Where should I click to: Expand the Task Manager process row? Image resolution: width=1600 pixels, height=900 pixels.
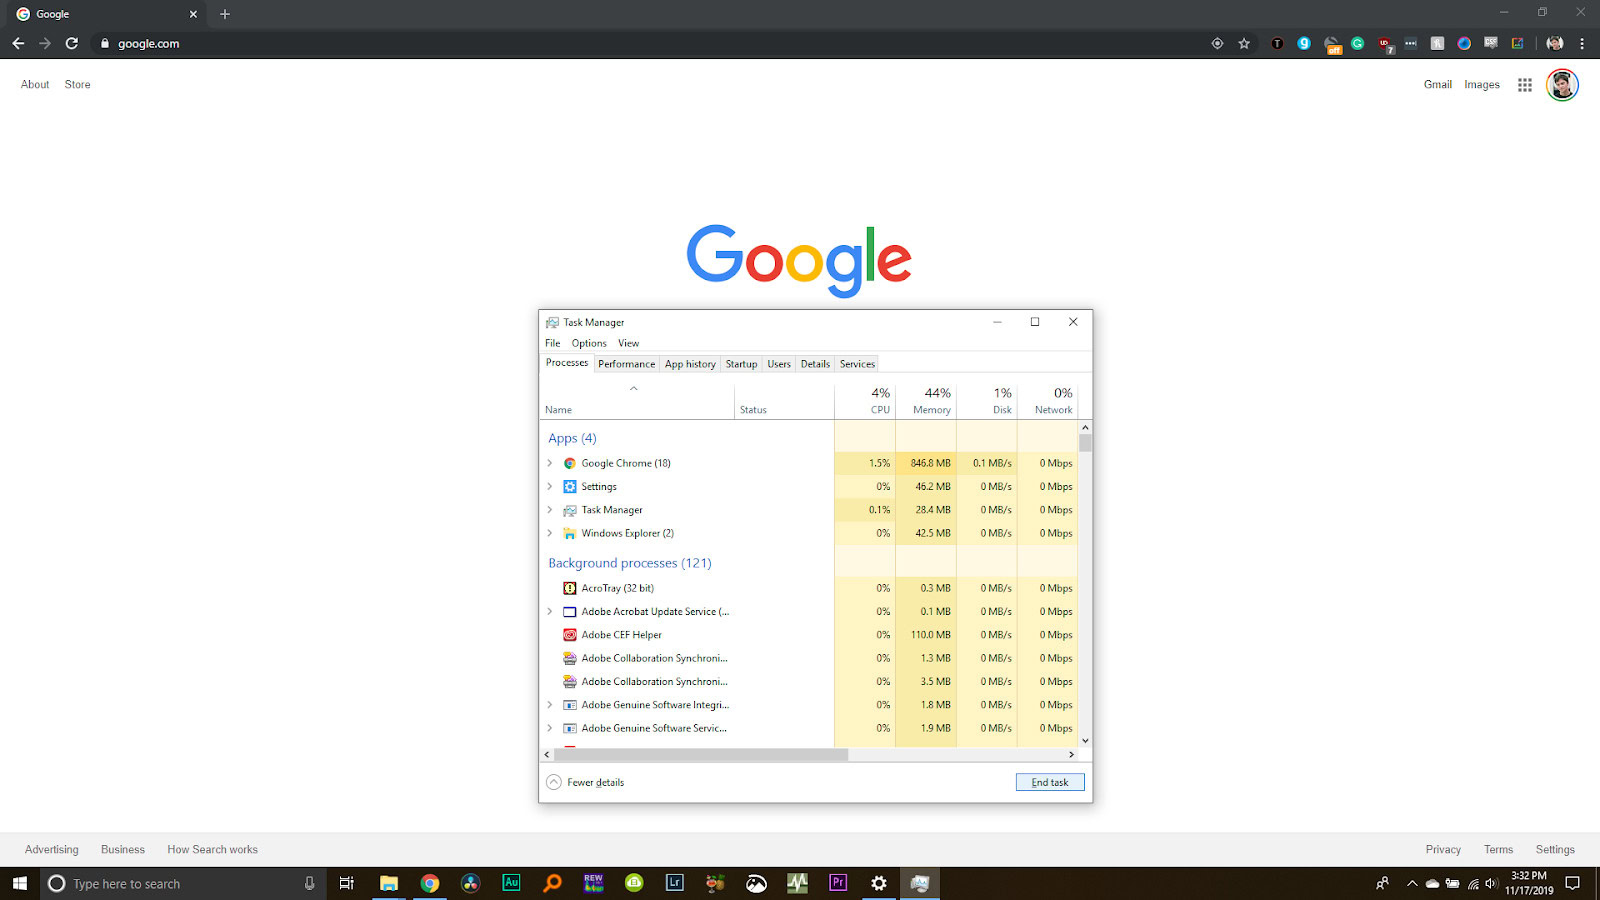[x=550, y=510]
